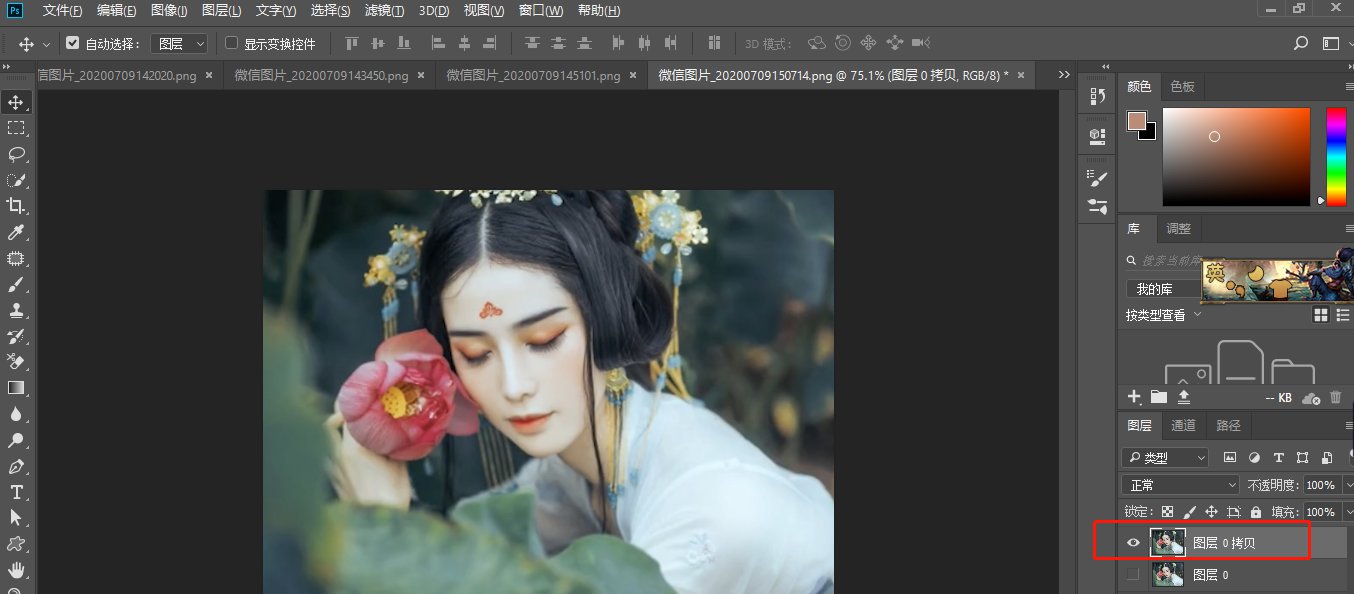Click the align left edges icon
1354x594 pixels.
(438, 43)
